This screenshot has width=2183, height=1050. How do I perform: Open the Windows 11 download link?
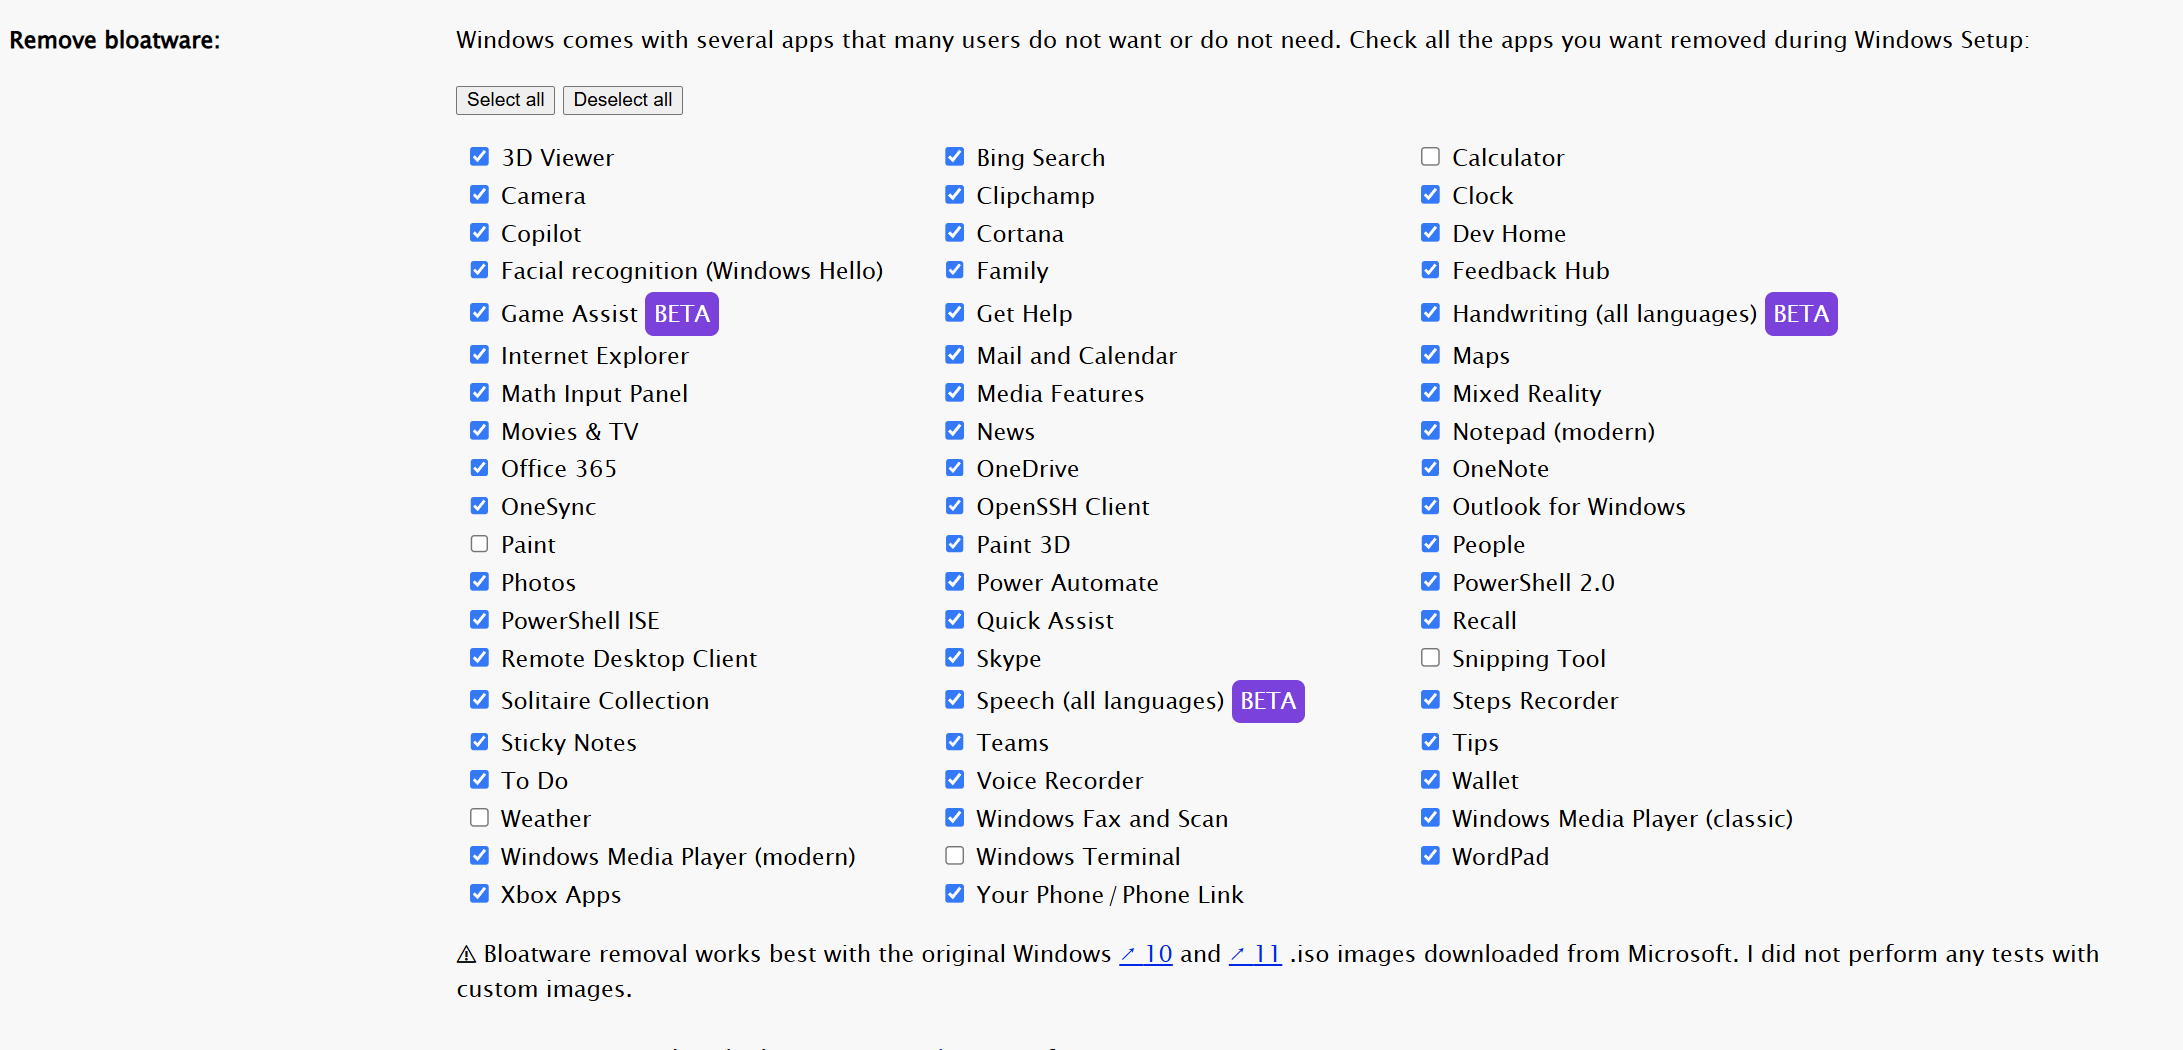point(1255,954)
